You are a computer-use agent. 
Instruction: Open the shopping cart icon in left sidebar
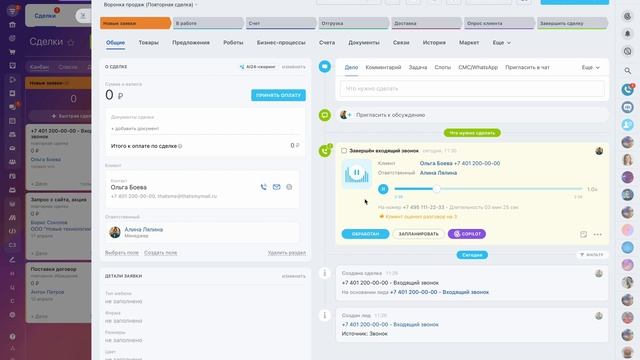point(12,52)
